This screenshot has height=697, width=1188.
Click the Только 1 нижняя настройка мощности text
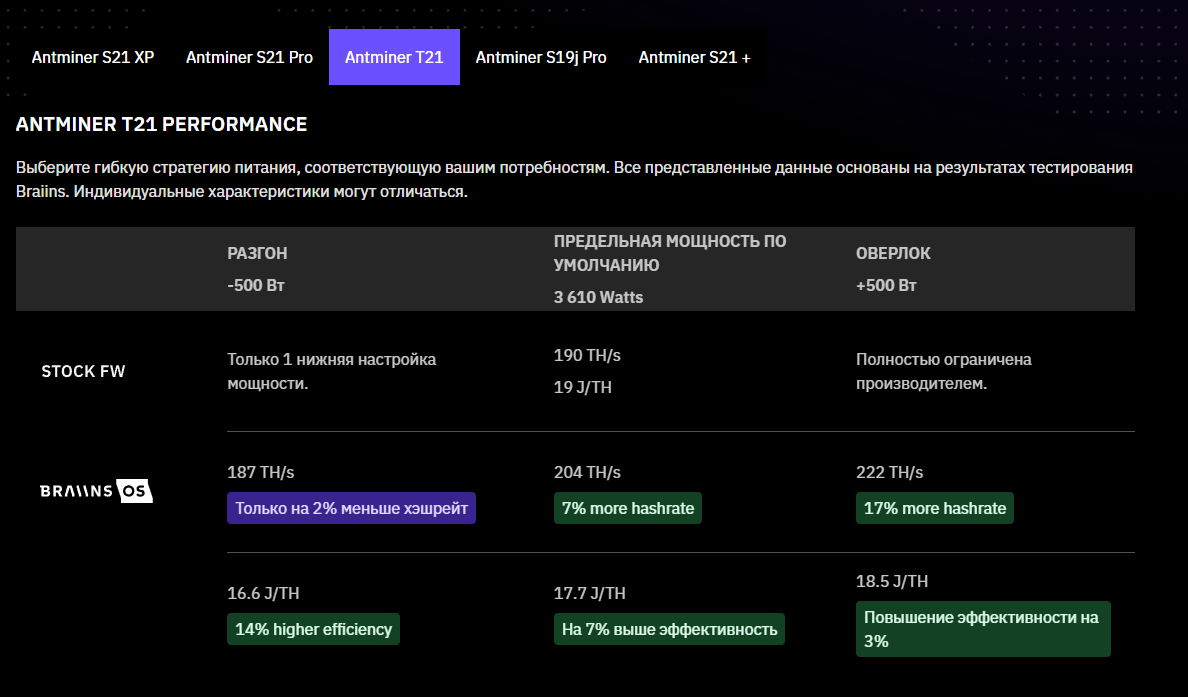[x=332, y=371]
